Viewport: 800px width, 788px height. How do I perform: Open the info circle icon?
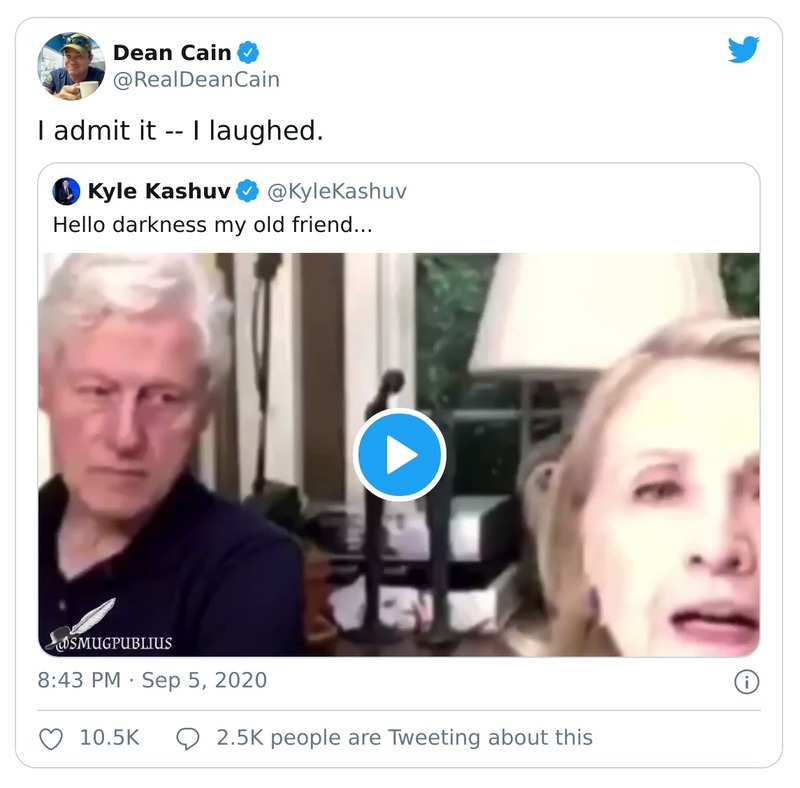pos(746,682)
